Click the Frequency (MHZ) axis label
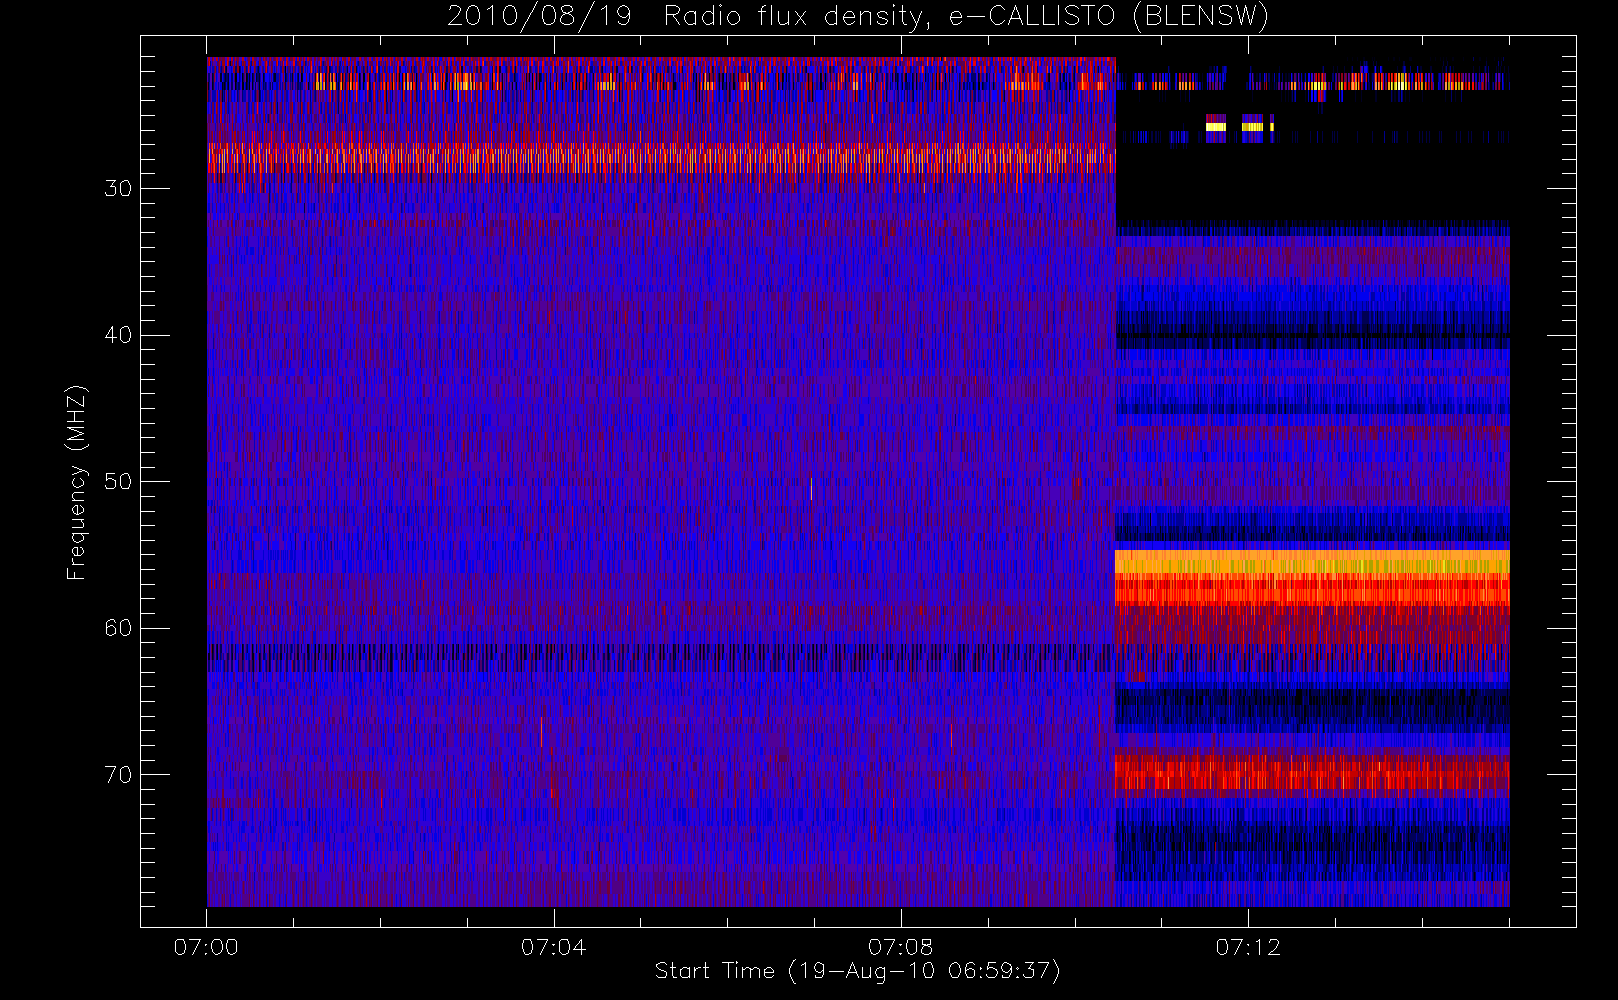The height and width of the screenshot is (1000, 1618). (x=76, y=482)
